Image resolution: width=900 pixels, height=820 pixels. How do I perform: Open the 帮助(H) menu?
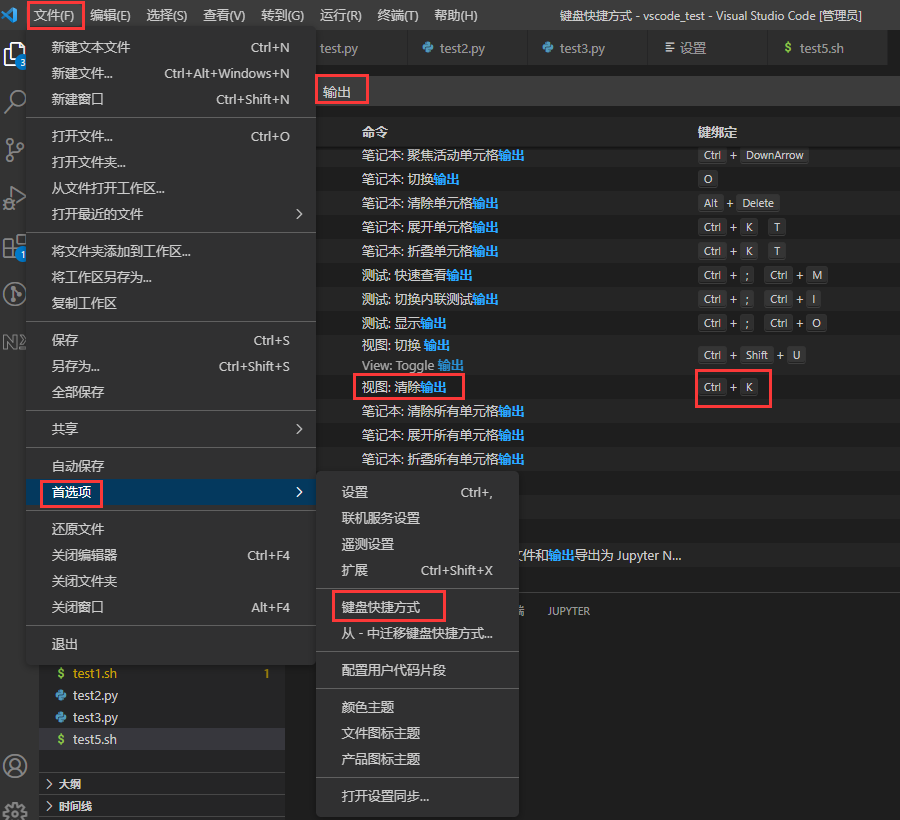pos(456,15)
